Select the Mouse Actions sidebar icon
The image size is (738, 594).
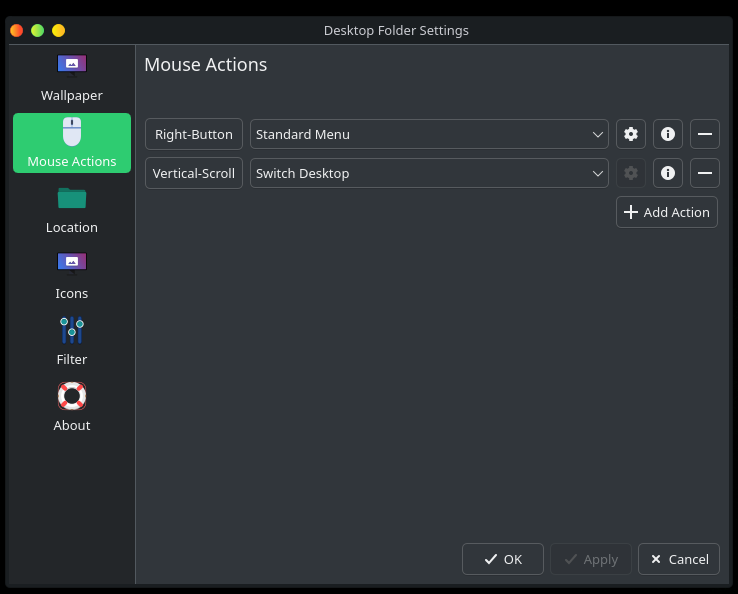(x=71, y=132)
